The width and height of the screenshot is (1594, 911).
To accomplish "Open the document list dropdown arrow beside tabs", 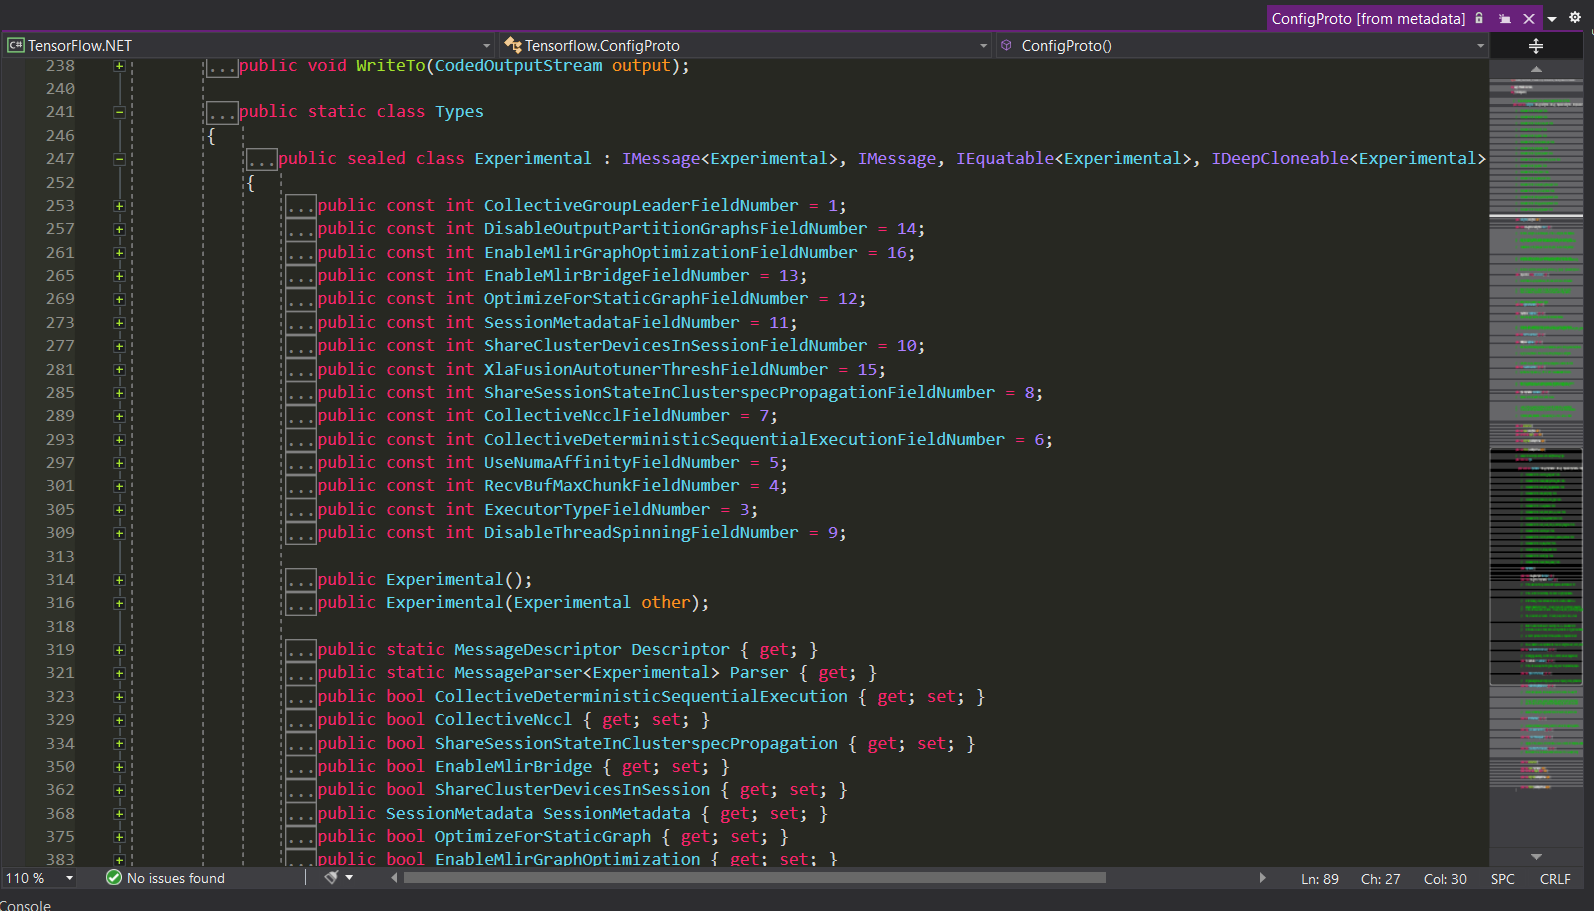I will [1552, 19].
